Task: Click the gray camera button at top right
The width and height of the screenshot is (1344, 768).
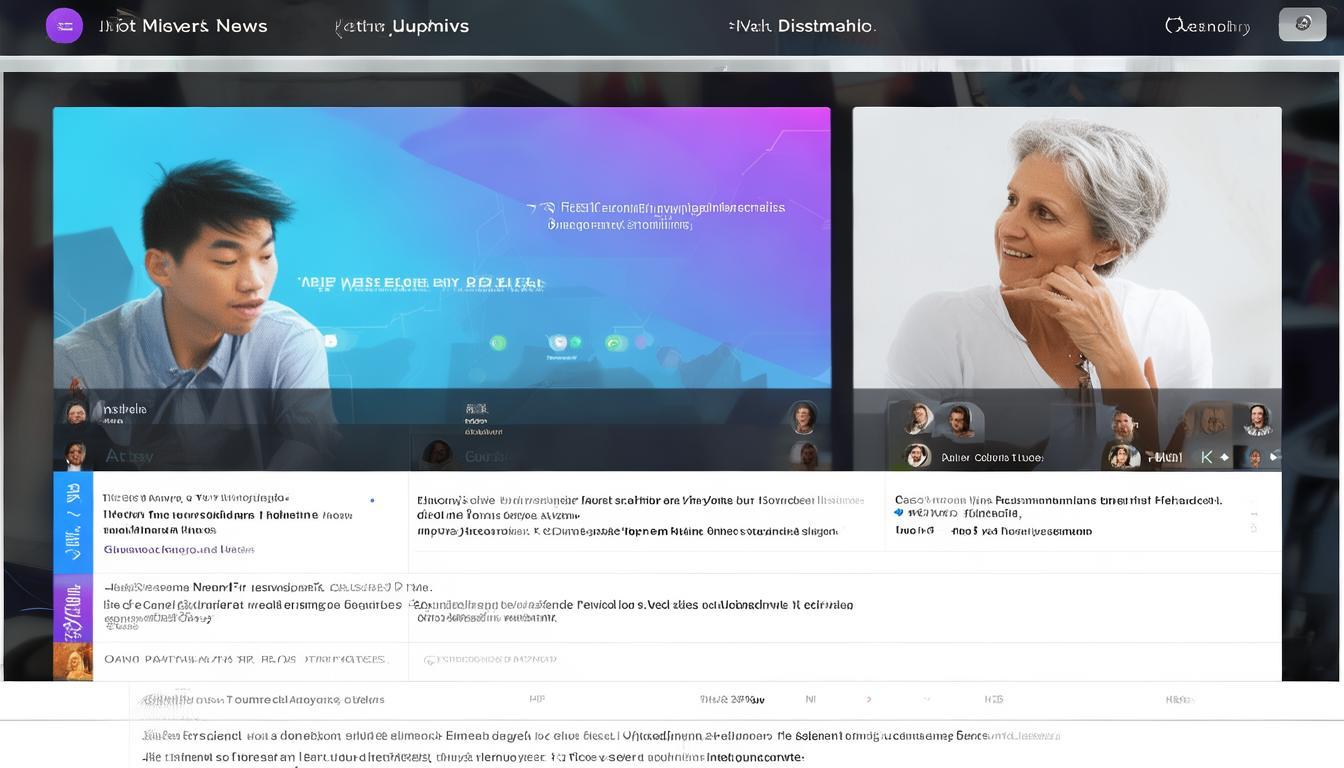Action: point(1302,24)
